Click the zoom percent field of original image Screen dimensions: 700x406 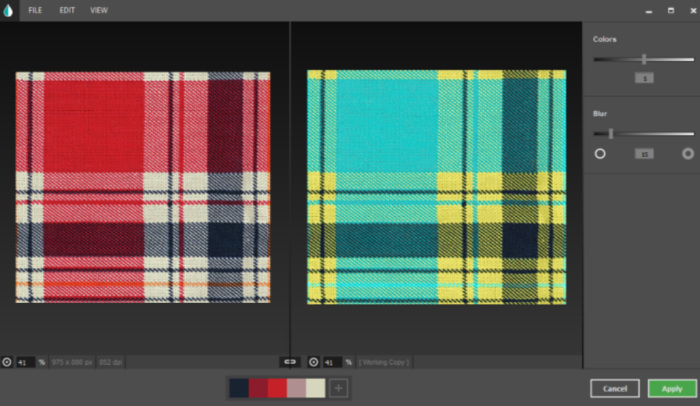pos(25,362)
